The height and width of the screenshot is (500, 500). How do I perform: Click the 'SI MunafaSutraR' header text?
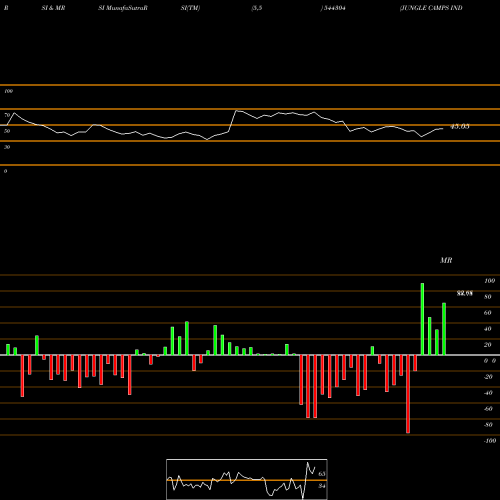click(123, 8)
